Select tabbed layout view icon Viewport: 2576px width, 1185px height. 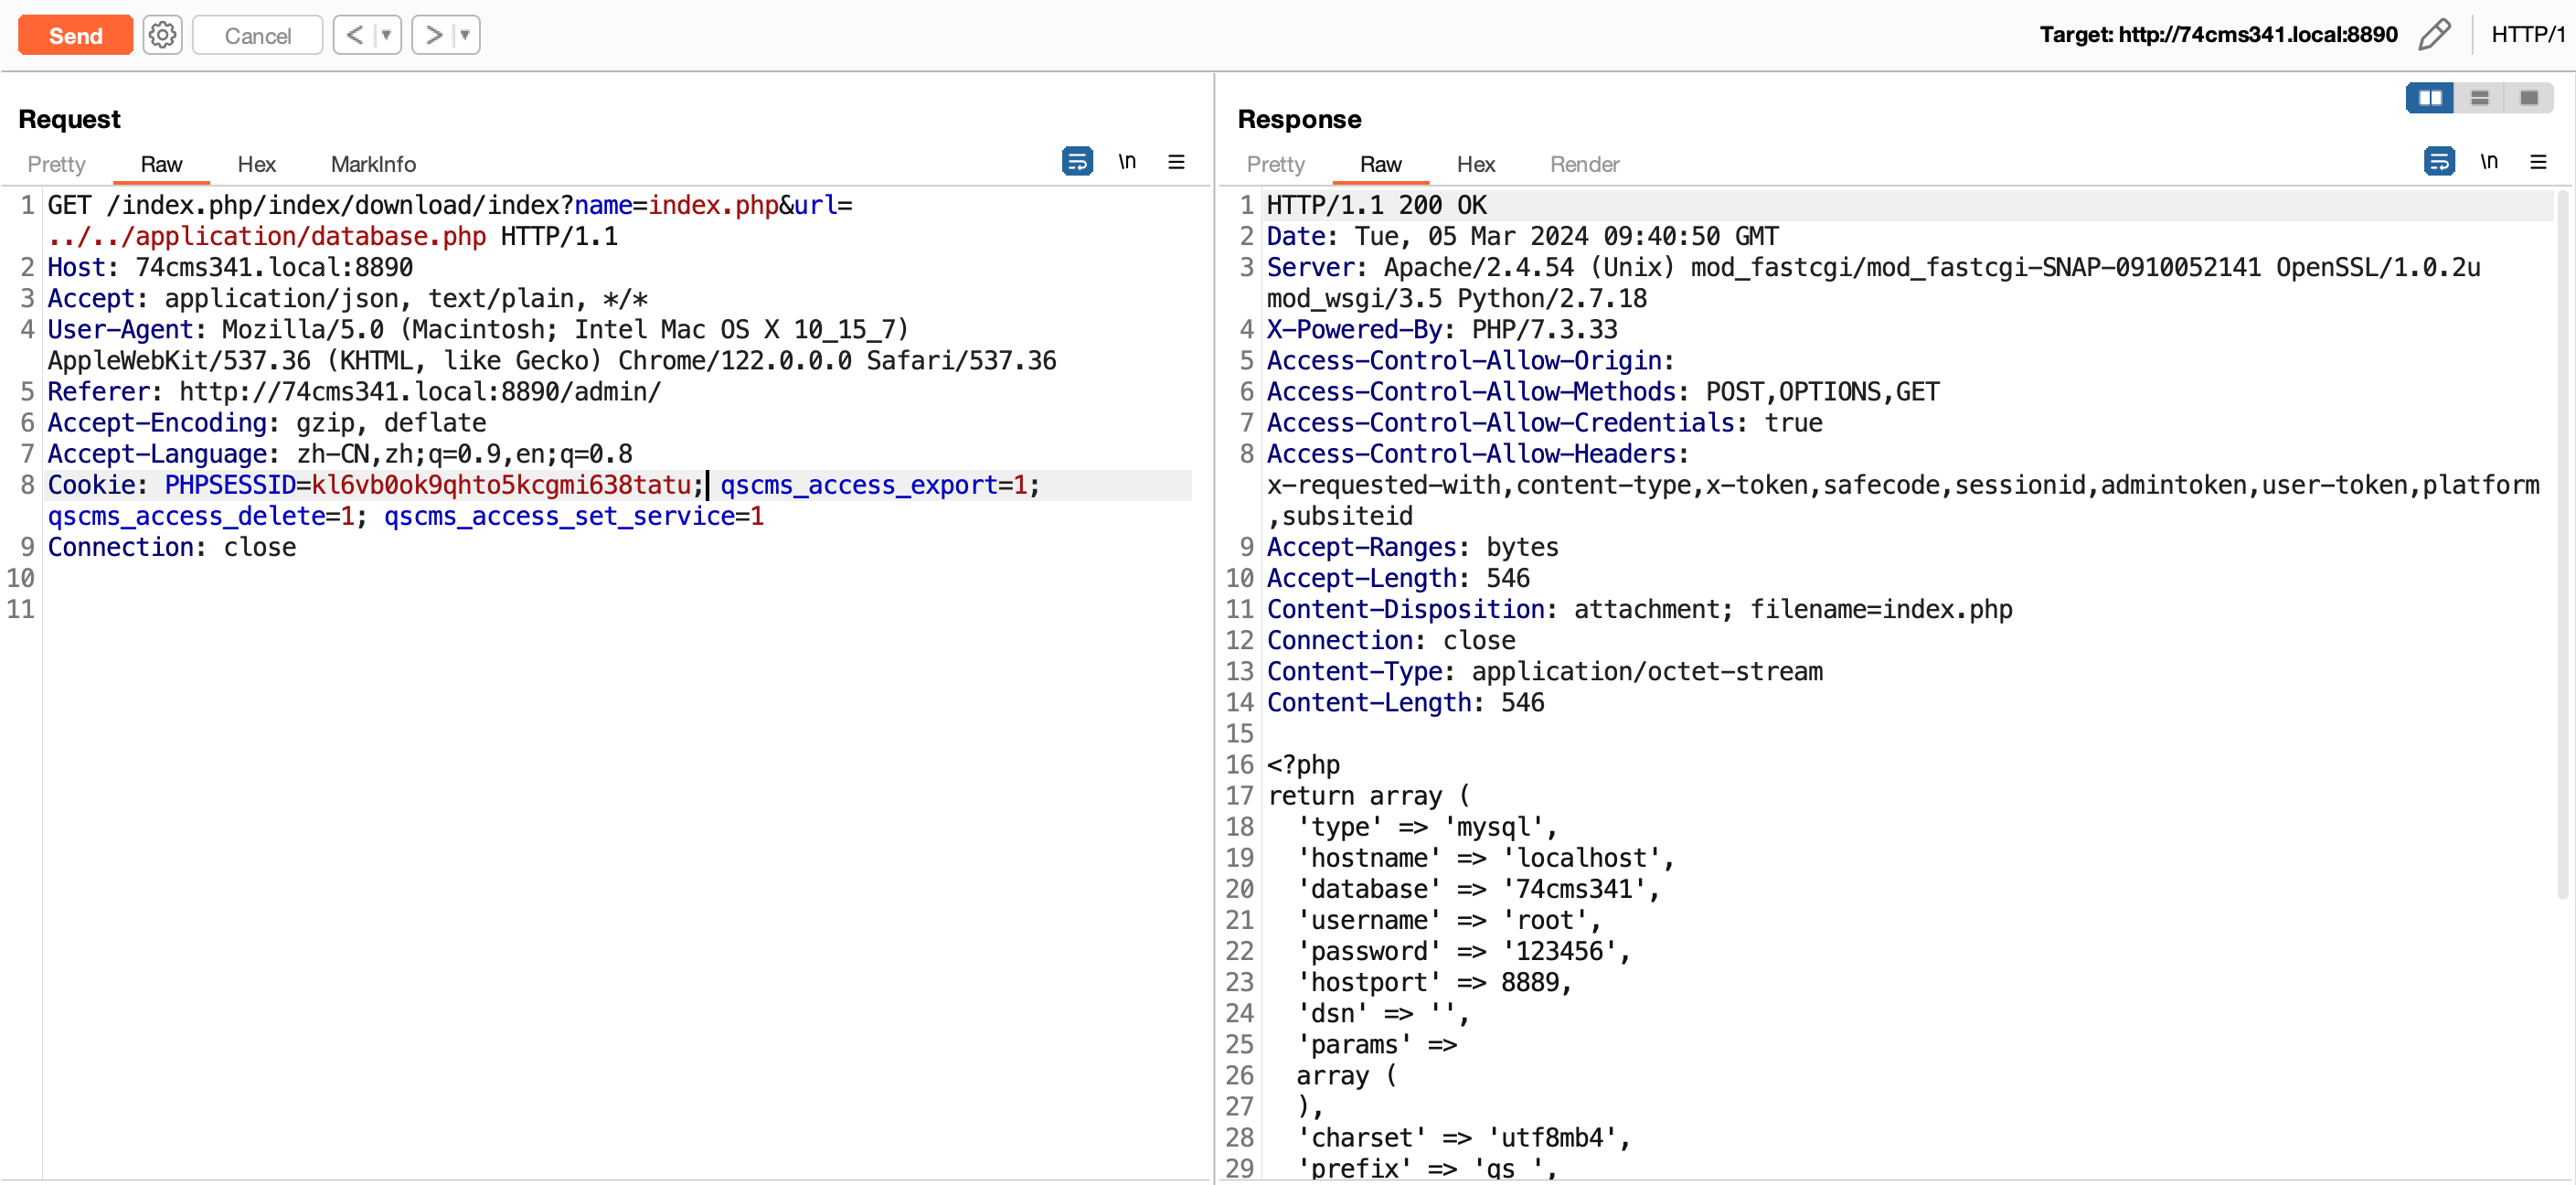click(2529, 97)
